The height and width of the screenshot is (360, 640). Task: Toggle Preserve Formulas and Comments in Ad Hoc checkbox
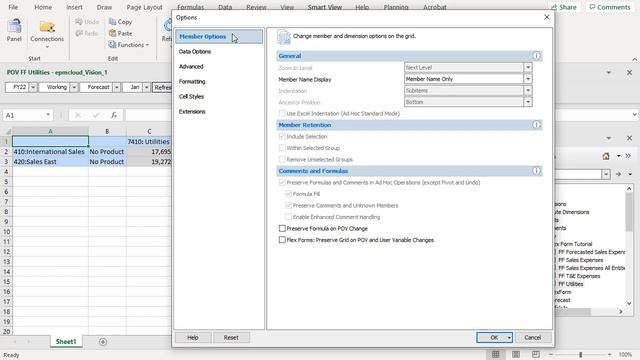click(282, 182)
